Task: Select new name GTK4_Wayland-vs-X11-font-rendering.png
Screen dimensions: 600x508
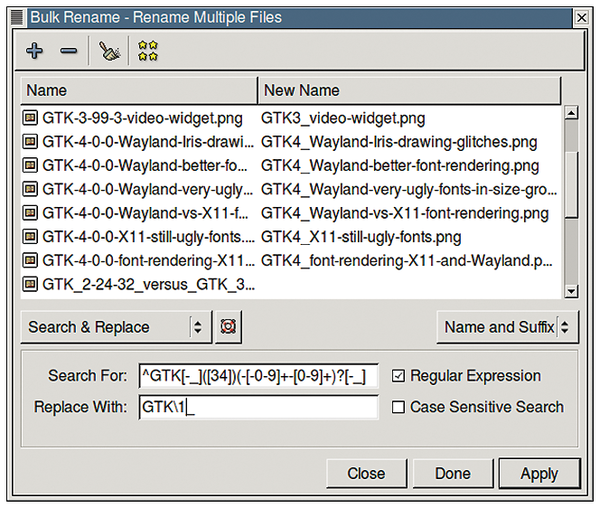Action: coord(405,213)
